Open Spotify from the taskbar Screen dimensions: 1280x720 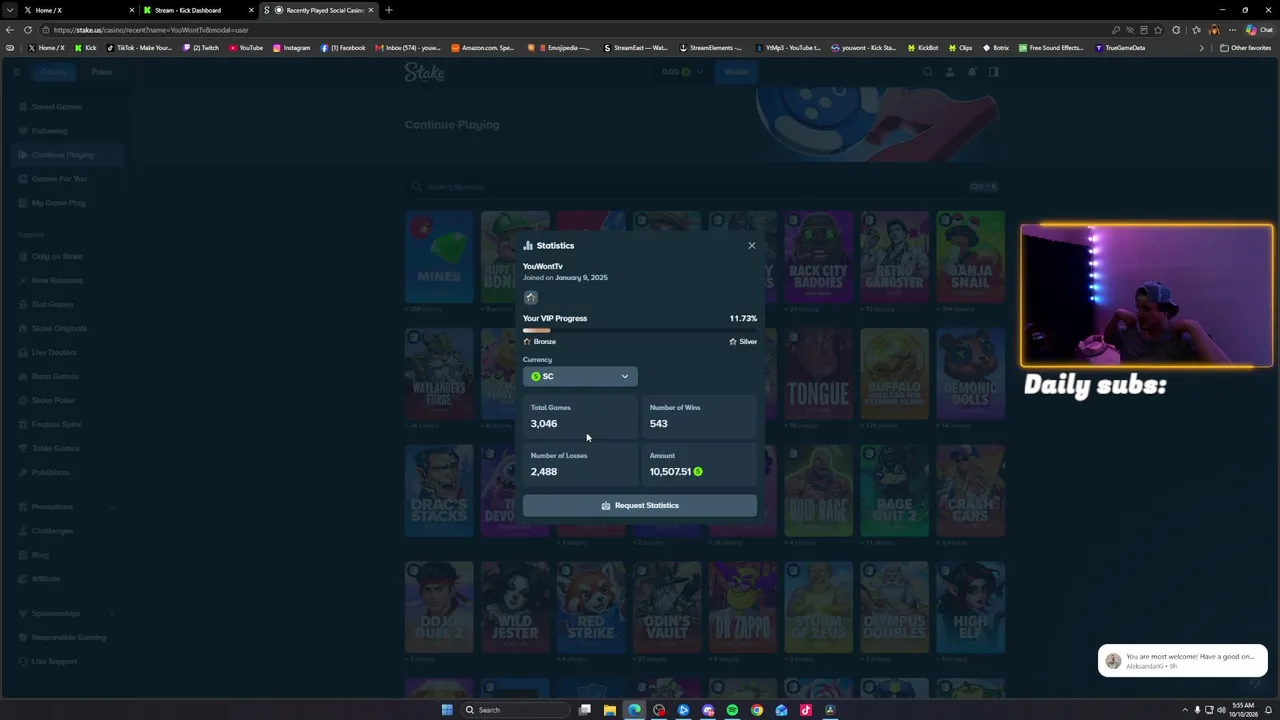[732, 710]
